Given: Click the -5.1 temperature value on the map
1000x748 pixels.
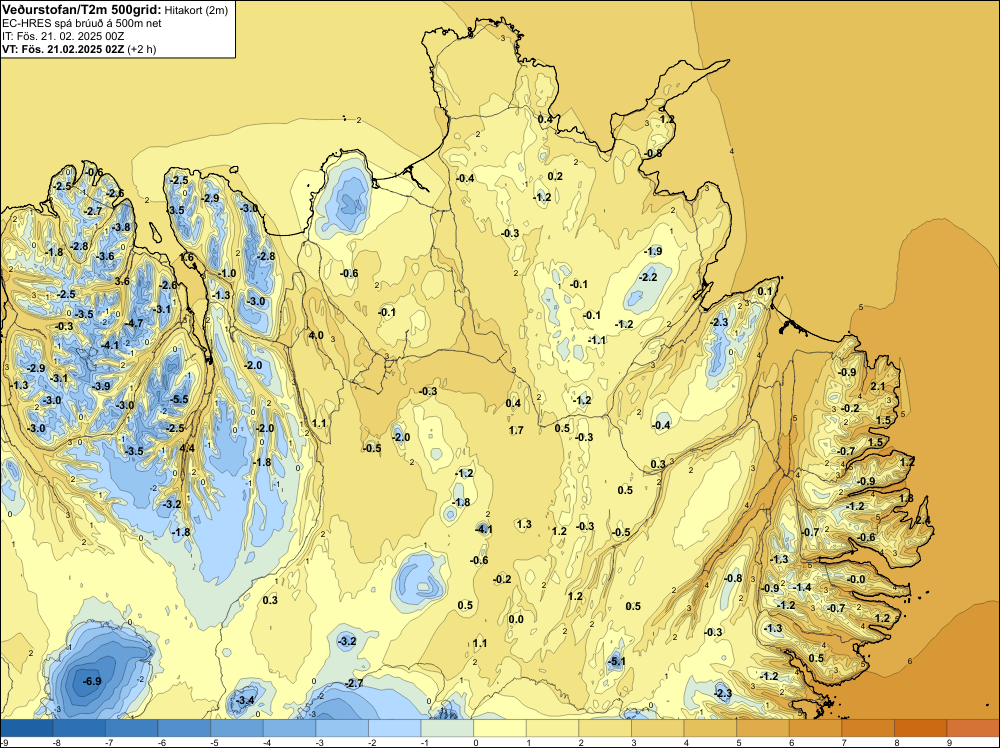Looking at the screenshot, I should pos(616,662).
